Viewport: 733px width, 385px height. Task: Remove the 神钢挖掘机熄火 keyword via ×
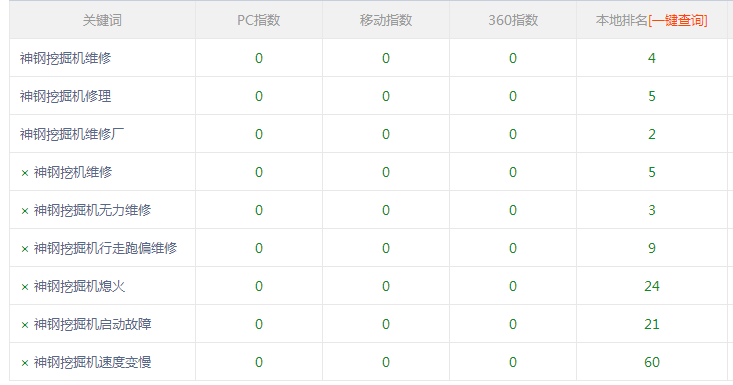[25, 287]
